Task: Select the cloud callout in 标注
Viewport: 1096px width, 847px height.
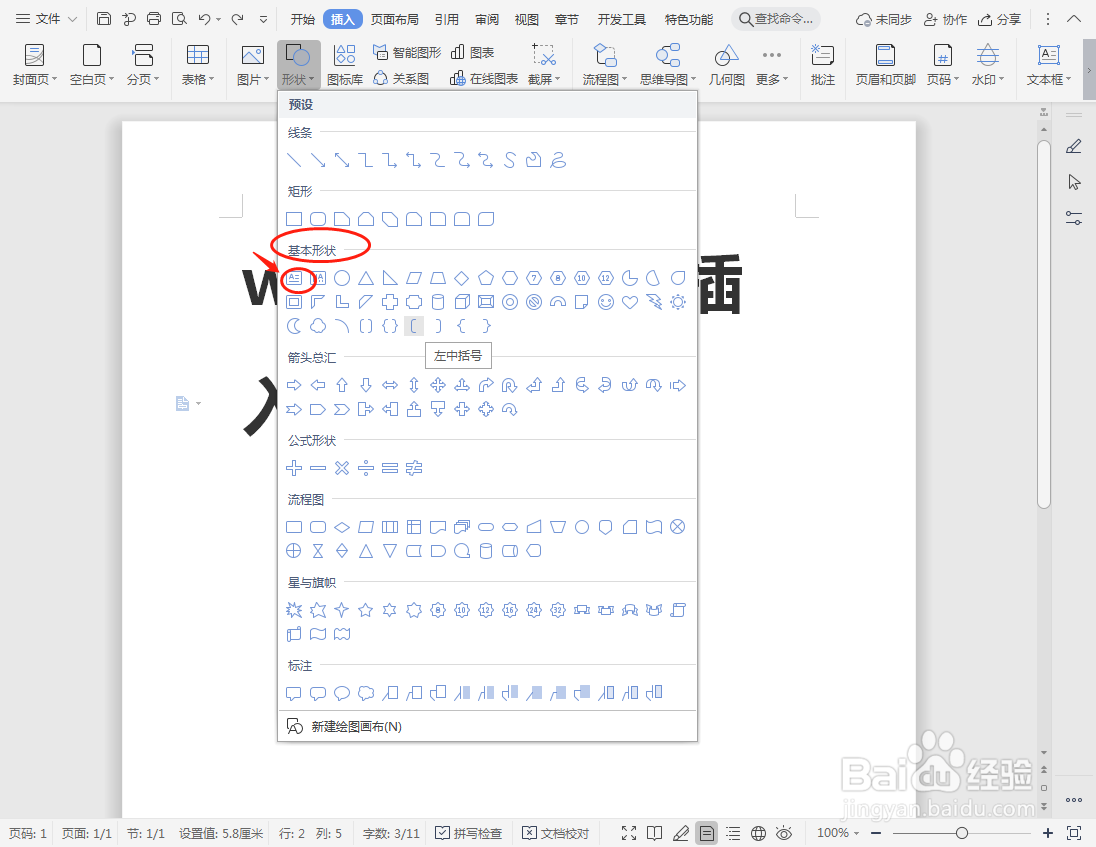Action: 366,693
